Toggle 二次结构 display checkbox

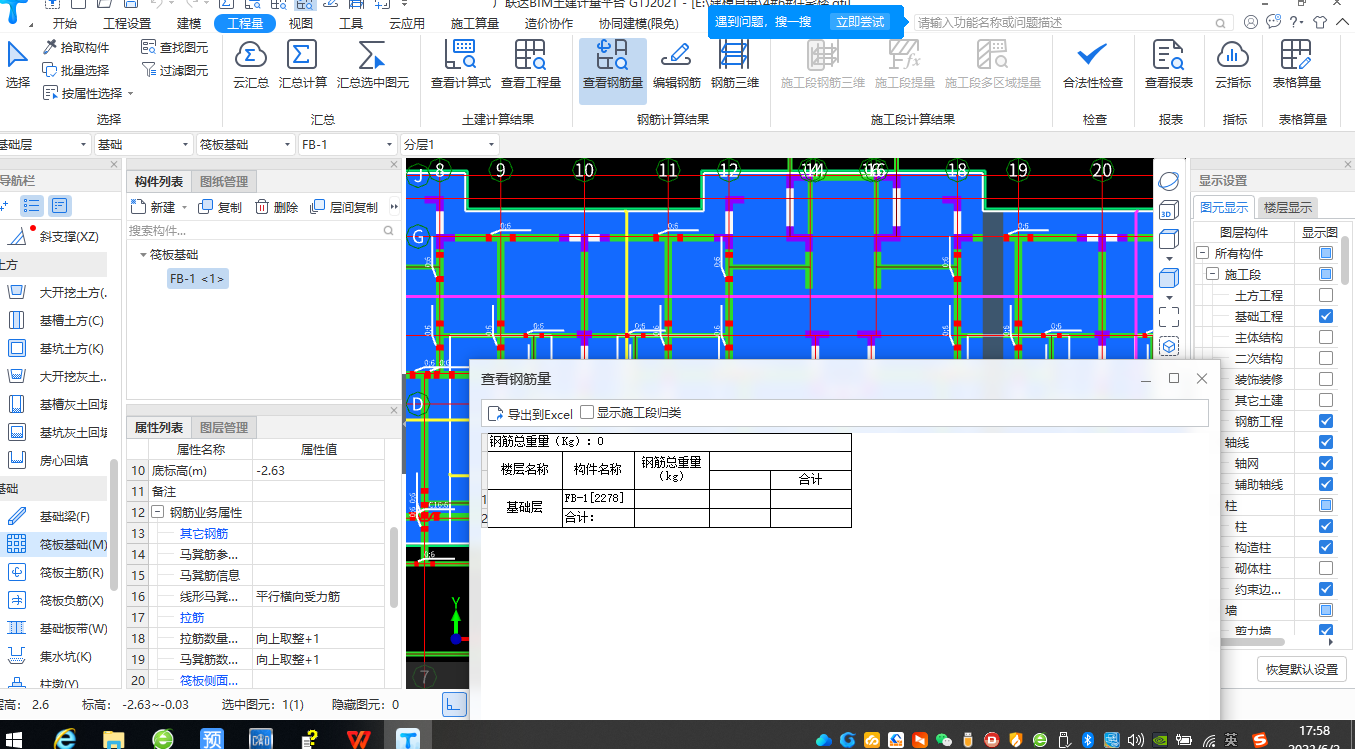pos(1325,358)
